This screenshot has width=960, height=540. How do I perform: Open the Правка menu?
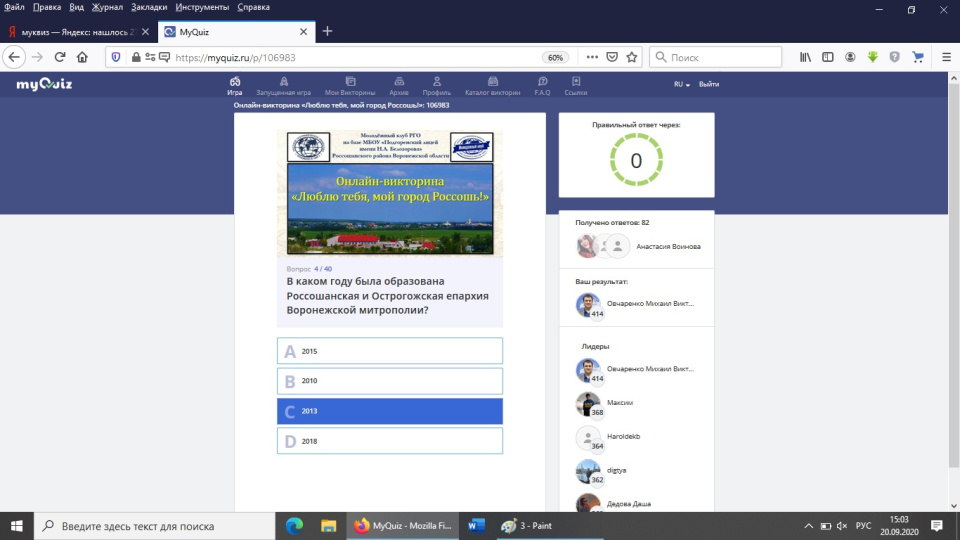(x=47, y=7)
